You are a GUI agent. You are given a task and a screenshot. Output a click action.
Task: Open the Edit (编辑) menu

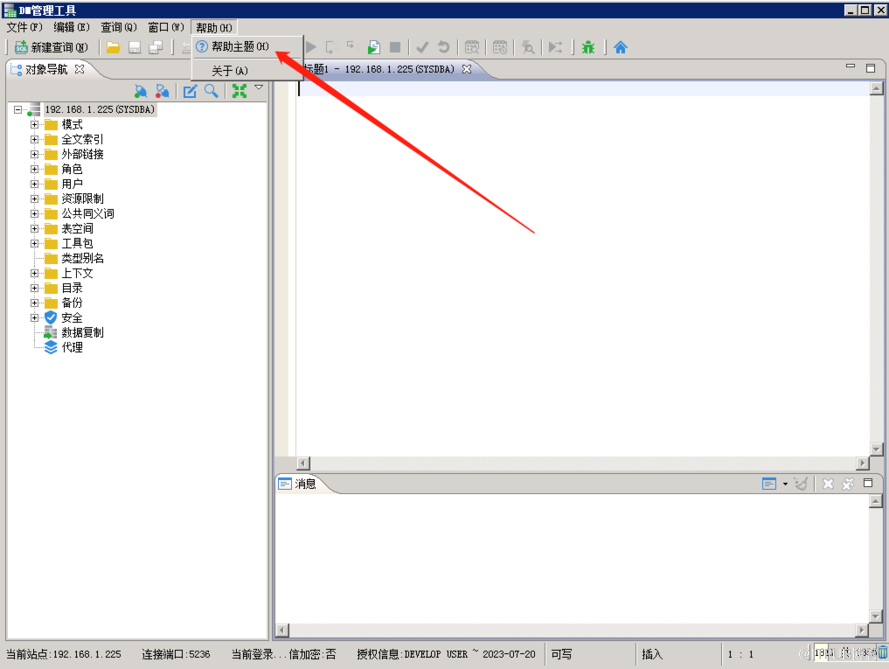71,27
